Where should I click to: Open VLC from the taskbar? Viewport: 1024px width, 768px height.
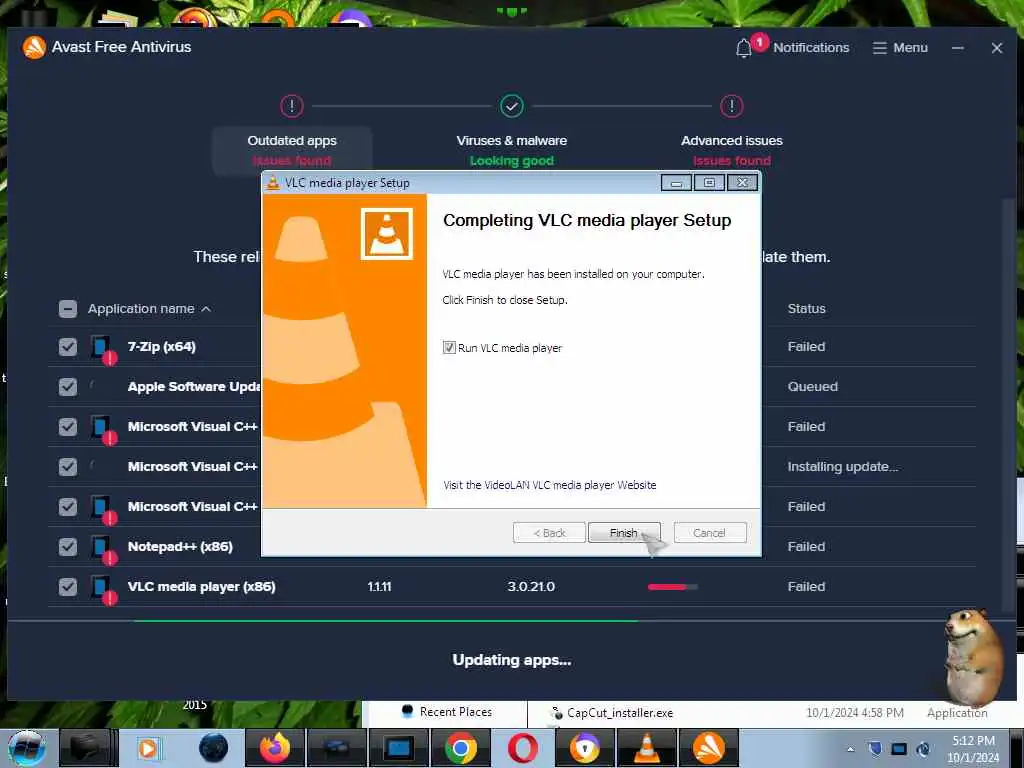647,748
